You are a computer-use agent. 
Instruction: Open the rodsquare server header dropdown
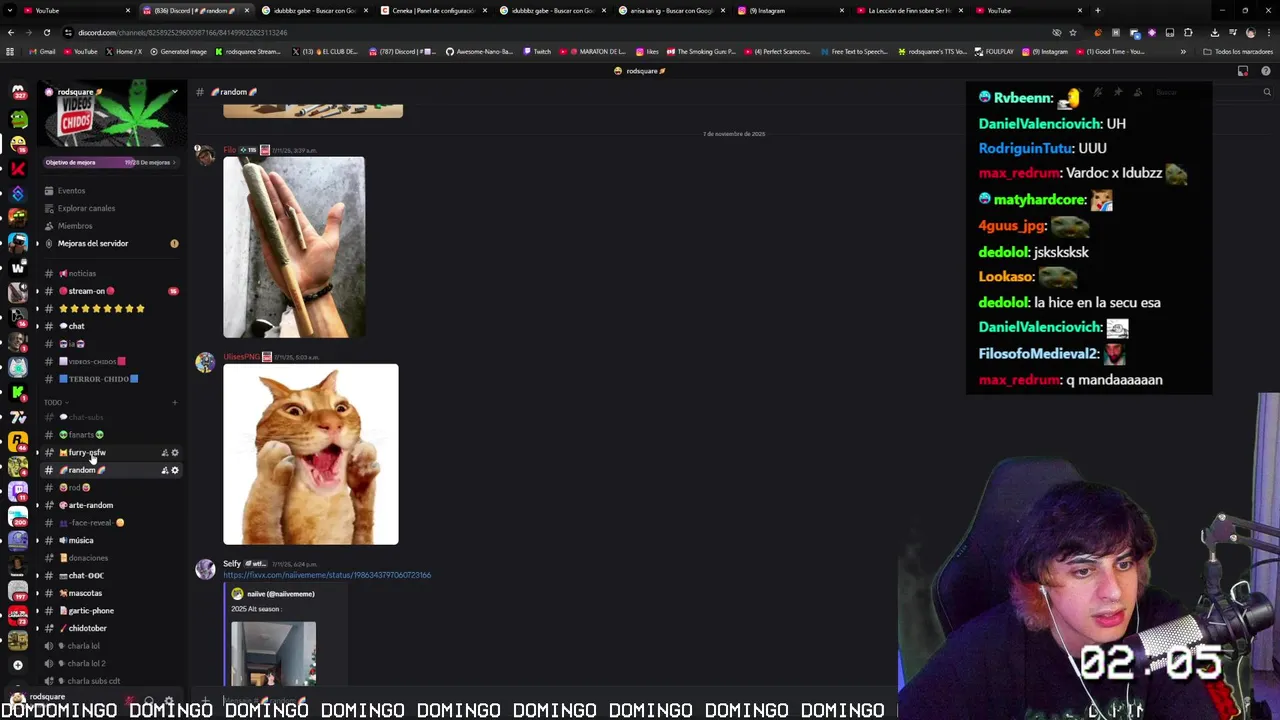coord(174,92)
